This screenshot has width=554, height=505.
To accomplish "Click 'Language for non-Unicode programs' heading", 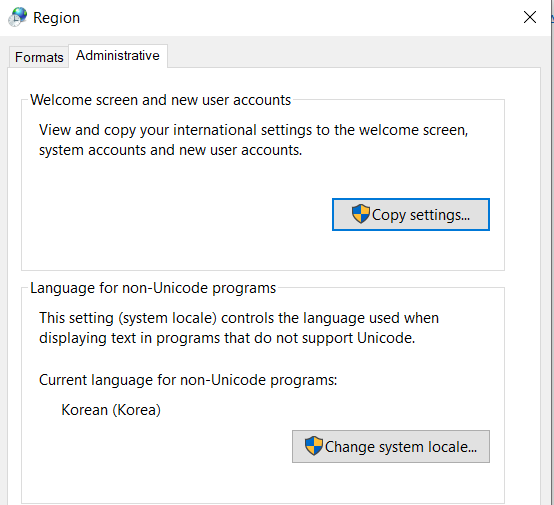I will tap(153, 288).
